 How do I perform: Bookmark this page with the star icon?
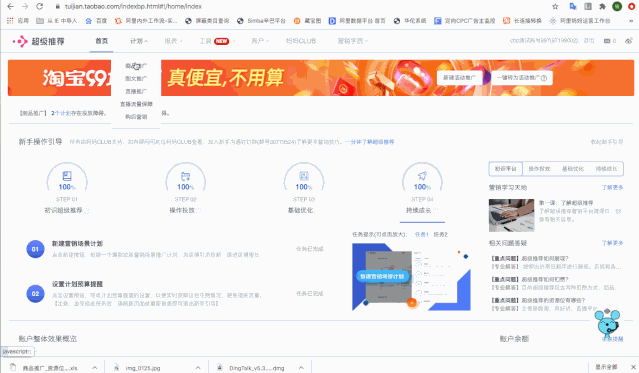pyautogui.click(x=555, y=7)
